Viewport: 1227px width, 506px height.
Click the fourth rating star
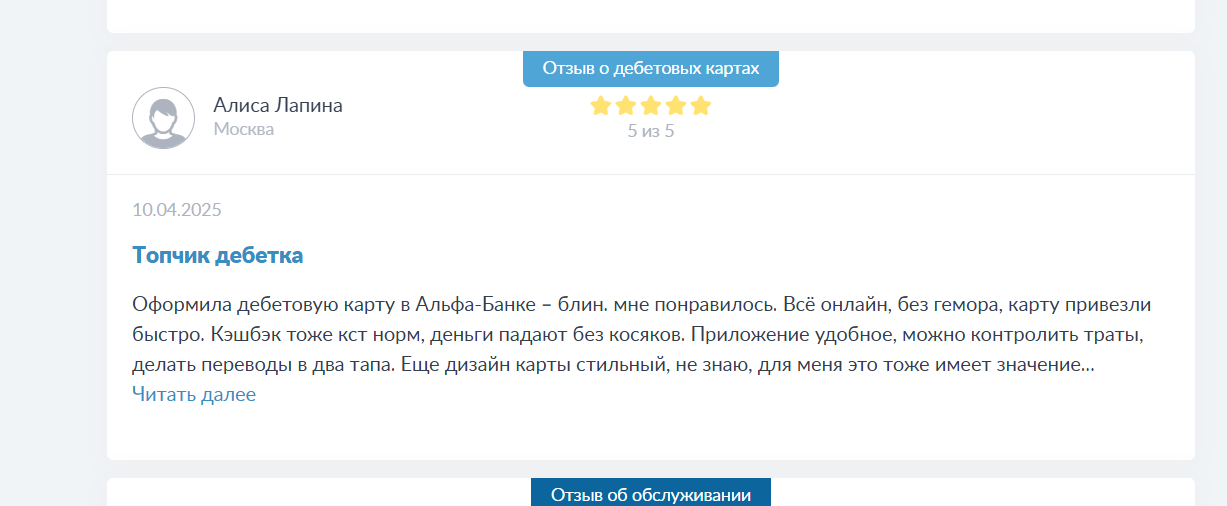coord(675,106)
